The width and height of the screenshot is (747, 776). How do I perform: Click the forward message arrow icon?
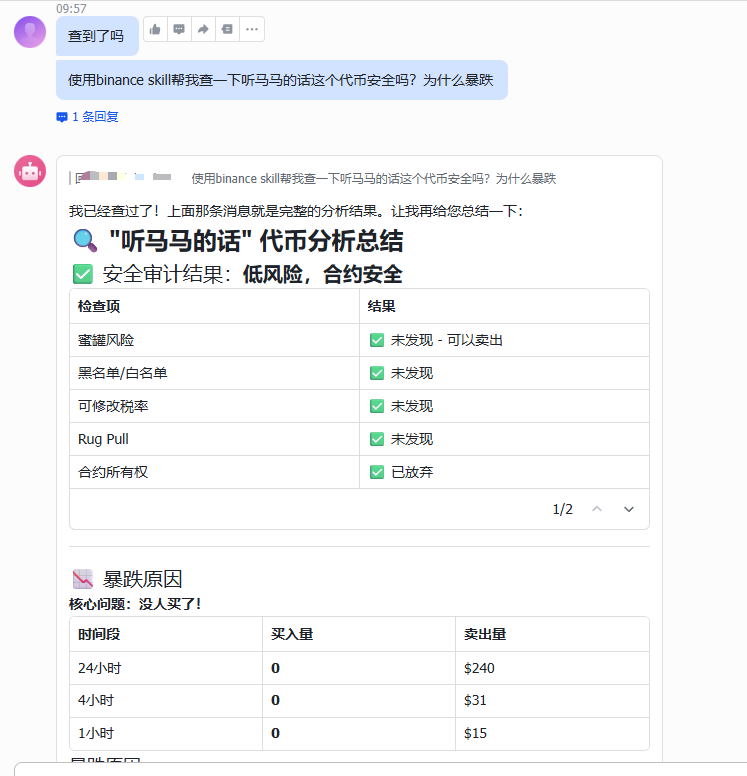tap(203, 30)
